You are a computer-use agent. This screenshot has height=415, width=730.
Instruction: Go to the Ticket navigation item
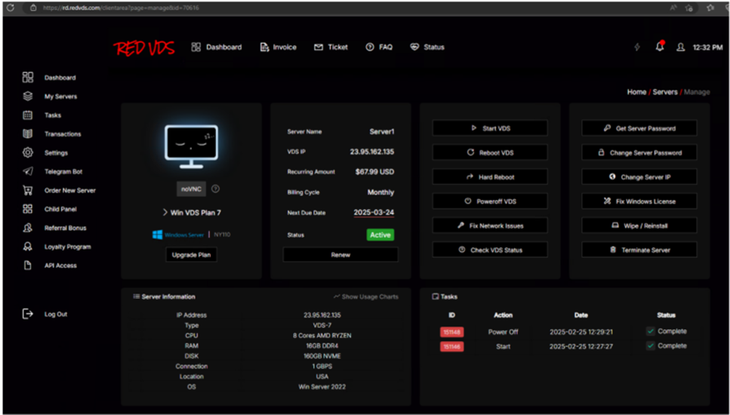pyautogui.click(x=331, y=47)
